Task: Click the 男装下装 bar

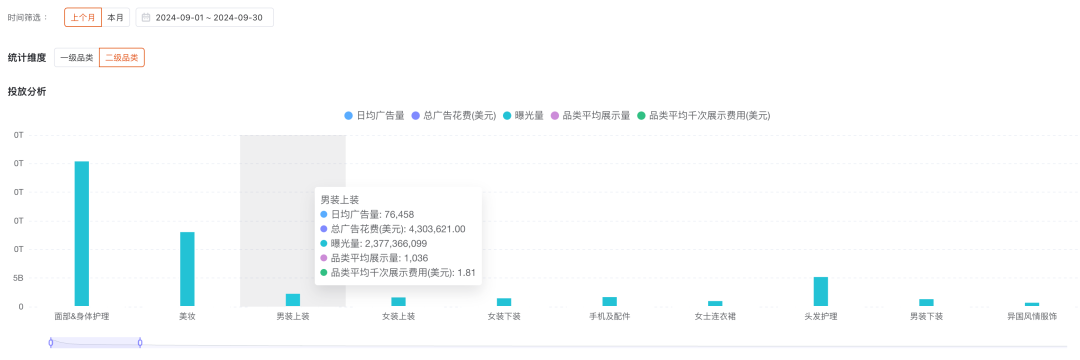Action: [x=926, y=302]
